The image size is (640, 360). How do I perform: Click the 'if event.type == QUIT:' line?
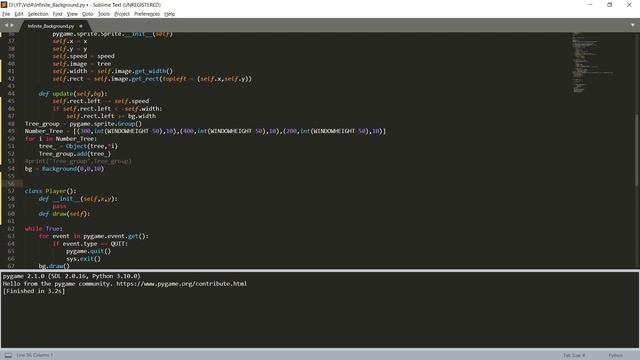point(90,244)
